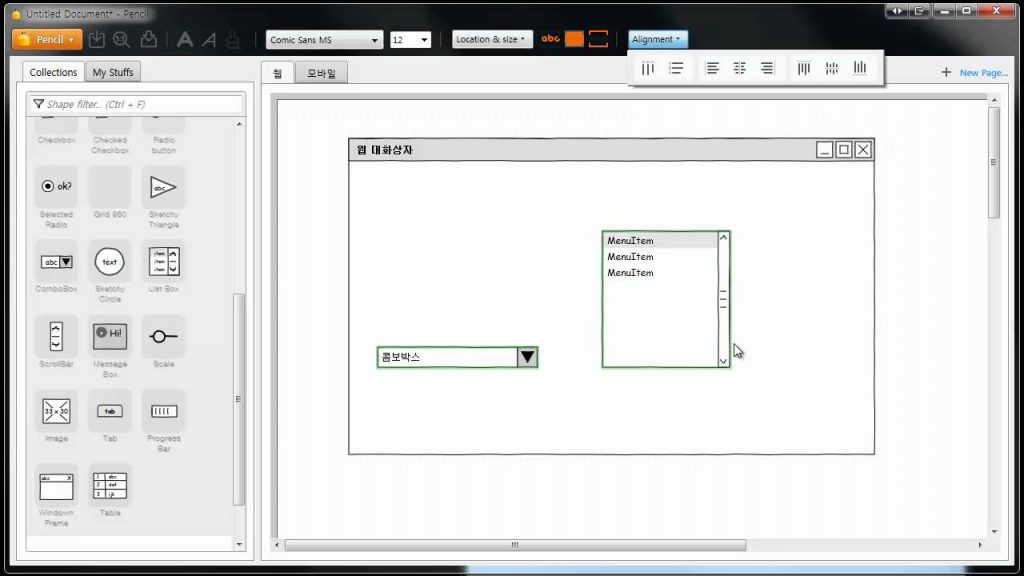The image size is (1024, 576).
Task: Click the canvas horizontal scrollbar thumb
Action: [x=515, y=545]
